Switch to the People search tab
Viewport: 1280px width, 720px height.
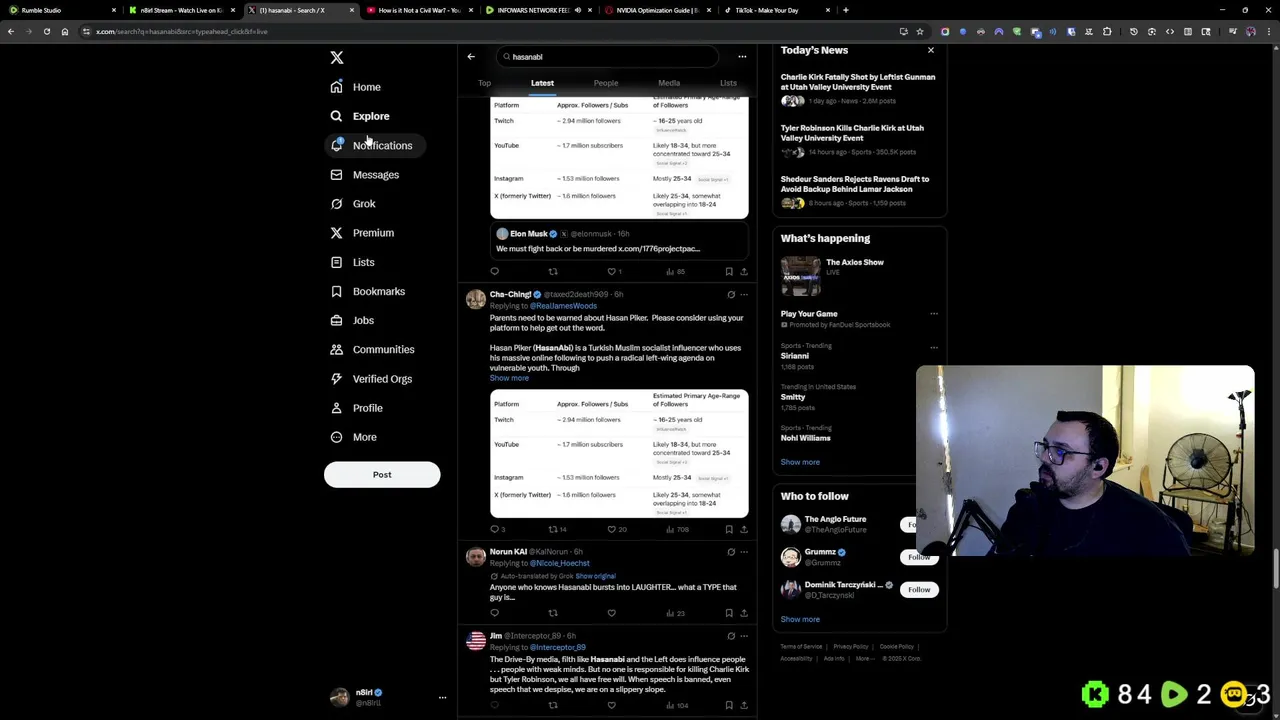pyautogui.click(x=605, y=83)
